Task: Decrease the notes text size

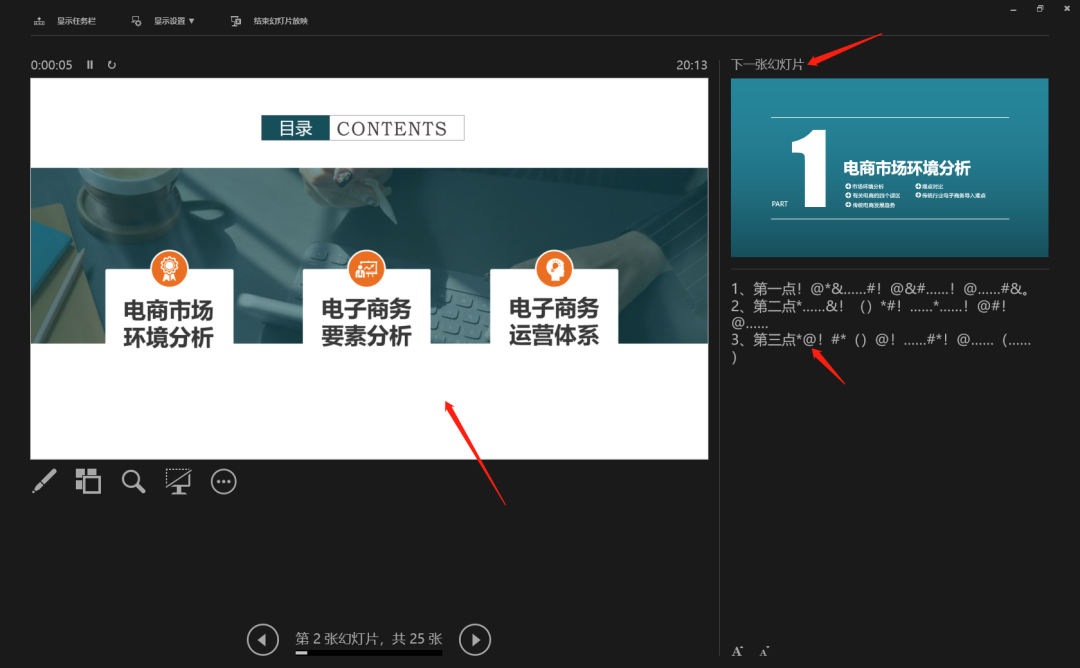Action: tap(763, 651)
